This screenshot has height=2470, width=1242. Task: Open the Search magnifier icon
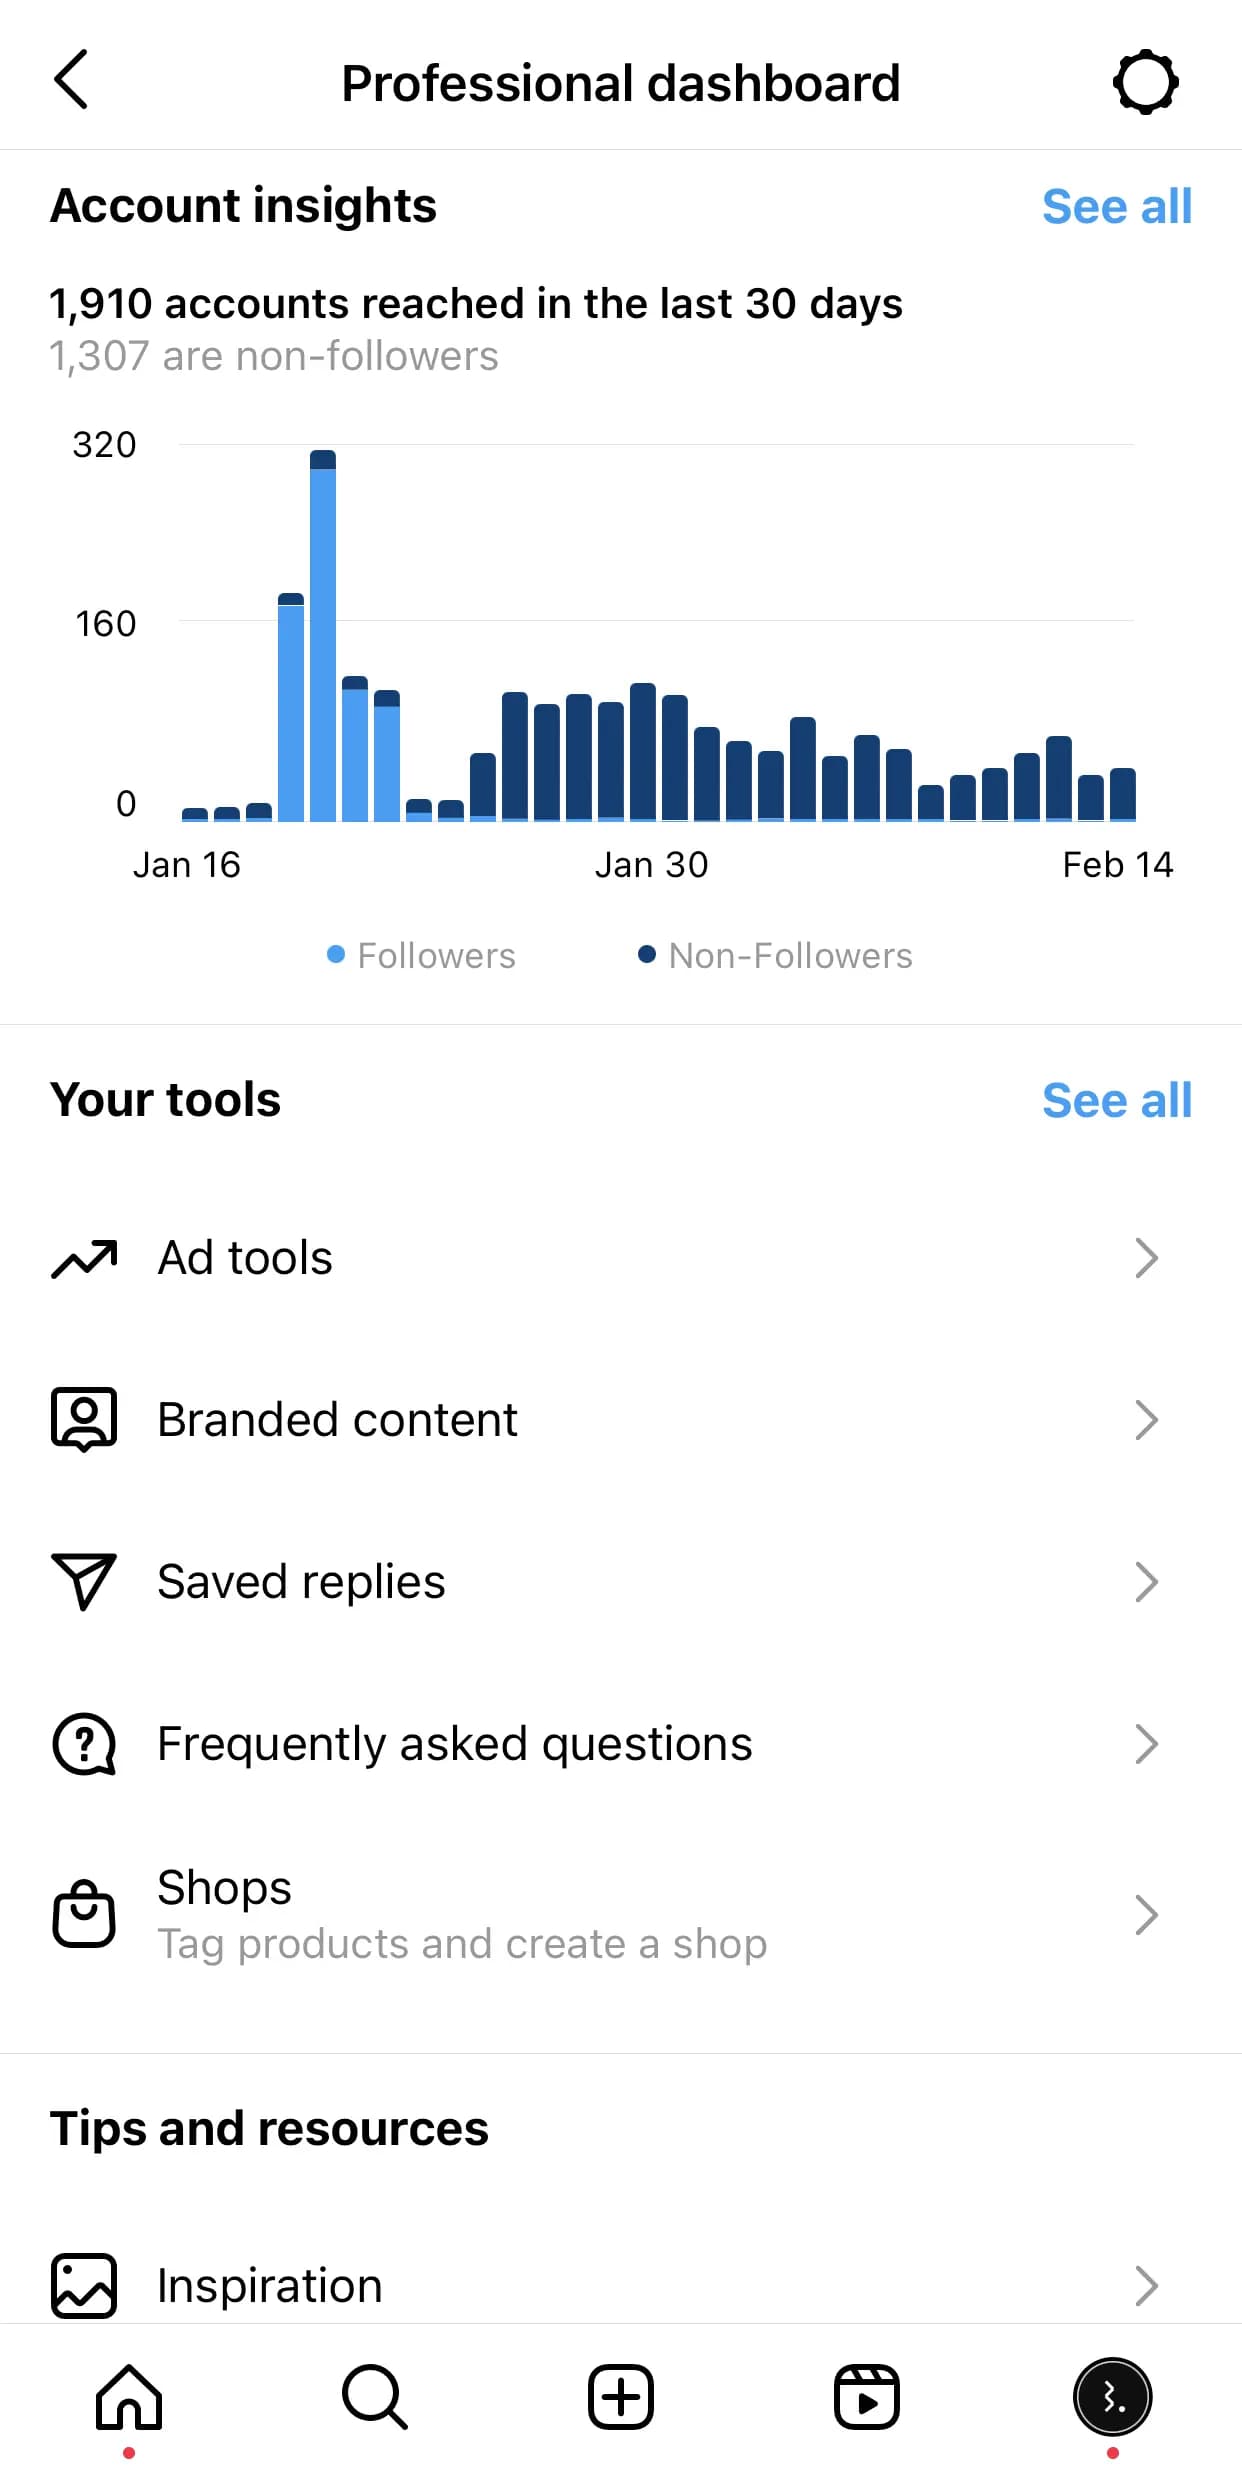[x=375, y=2397]
